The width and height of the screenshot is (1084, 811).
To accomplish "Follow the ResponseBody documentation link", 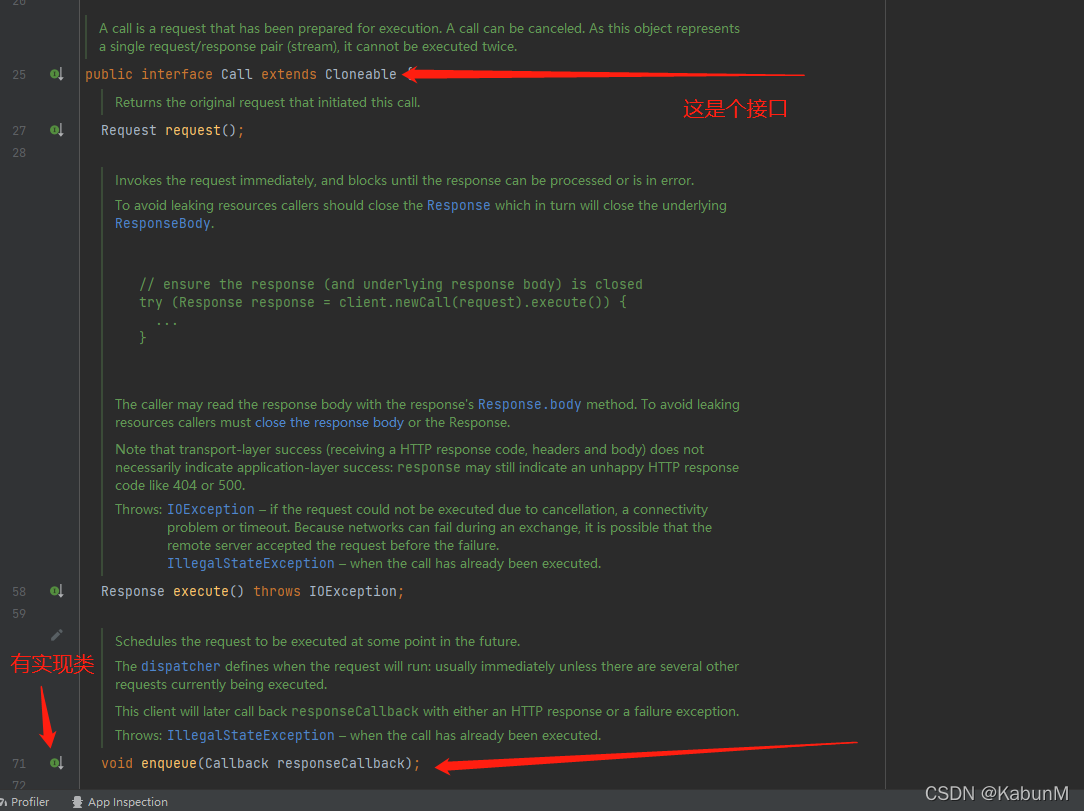I will [162, 223].
